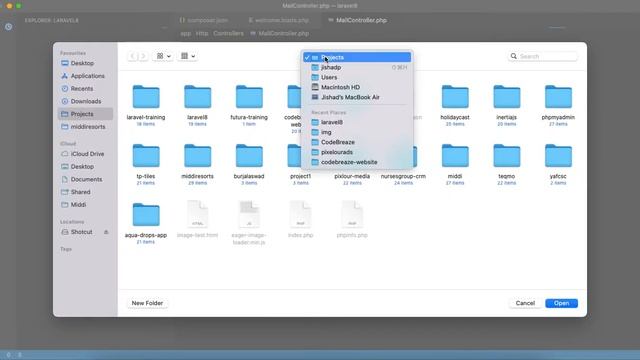Click the Open button
The width and height of the screenshot is (640, 360).
562,303
